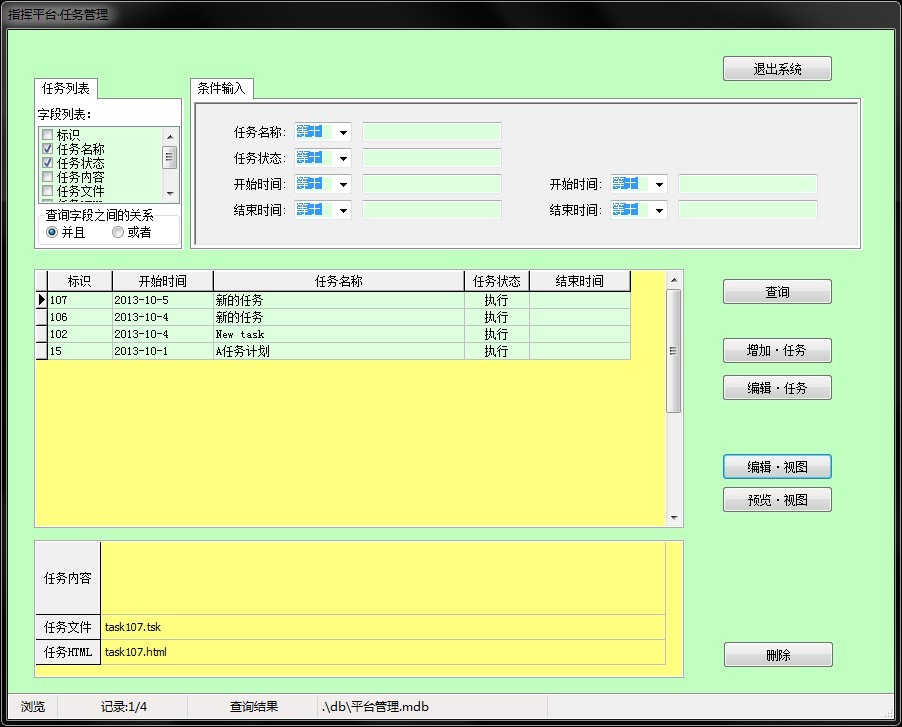Click the 任务内容 content area
The image size is (902, 727).
383,578
